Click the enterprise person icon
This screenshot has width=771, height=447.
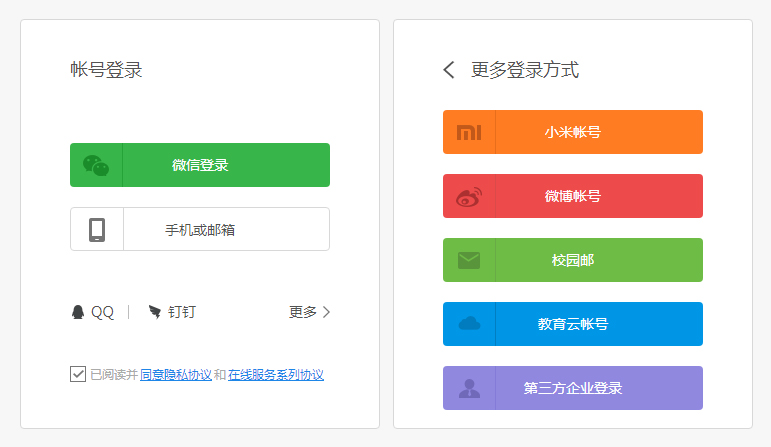point(469,388)
